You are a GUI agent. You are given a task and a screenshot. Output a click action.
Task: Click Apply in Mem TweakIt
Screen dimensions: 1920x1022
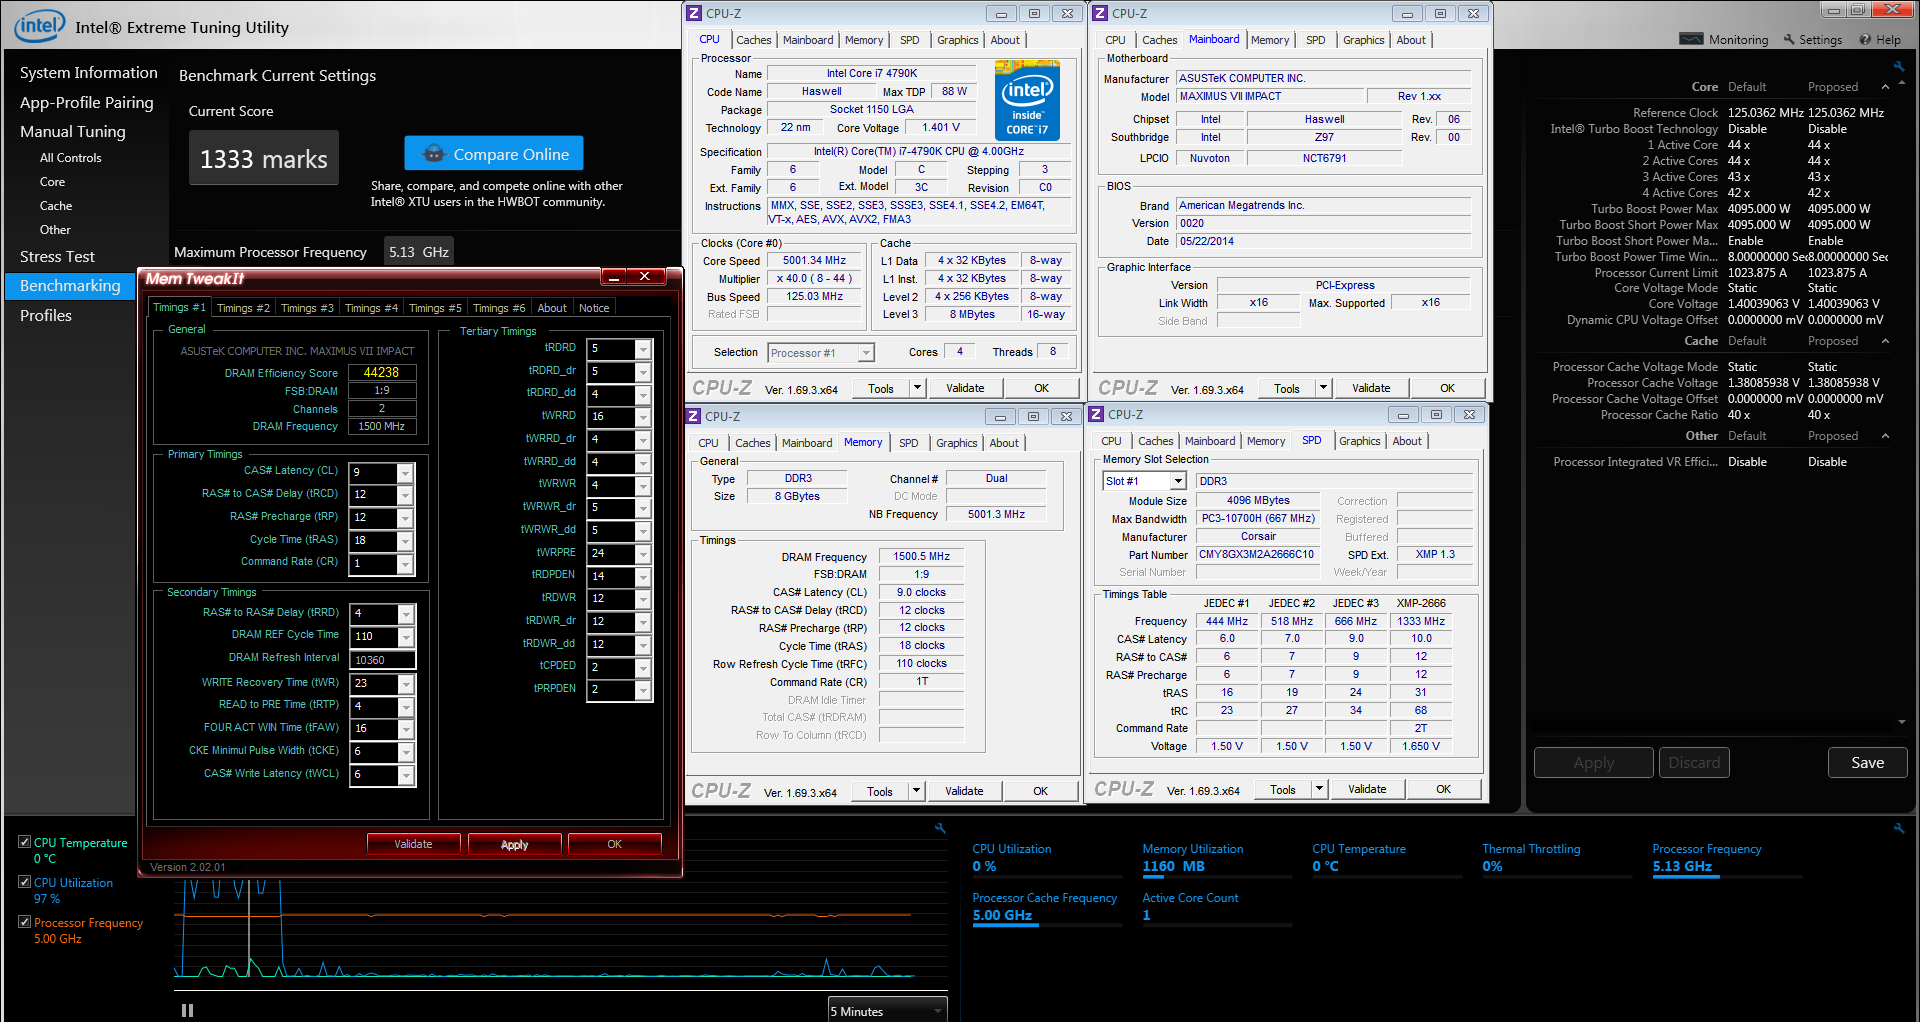514,845
